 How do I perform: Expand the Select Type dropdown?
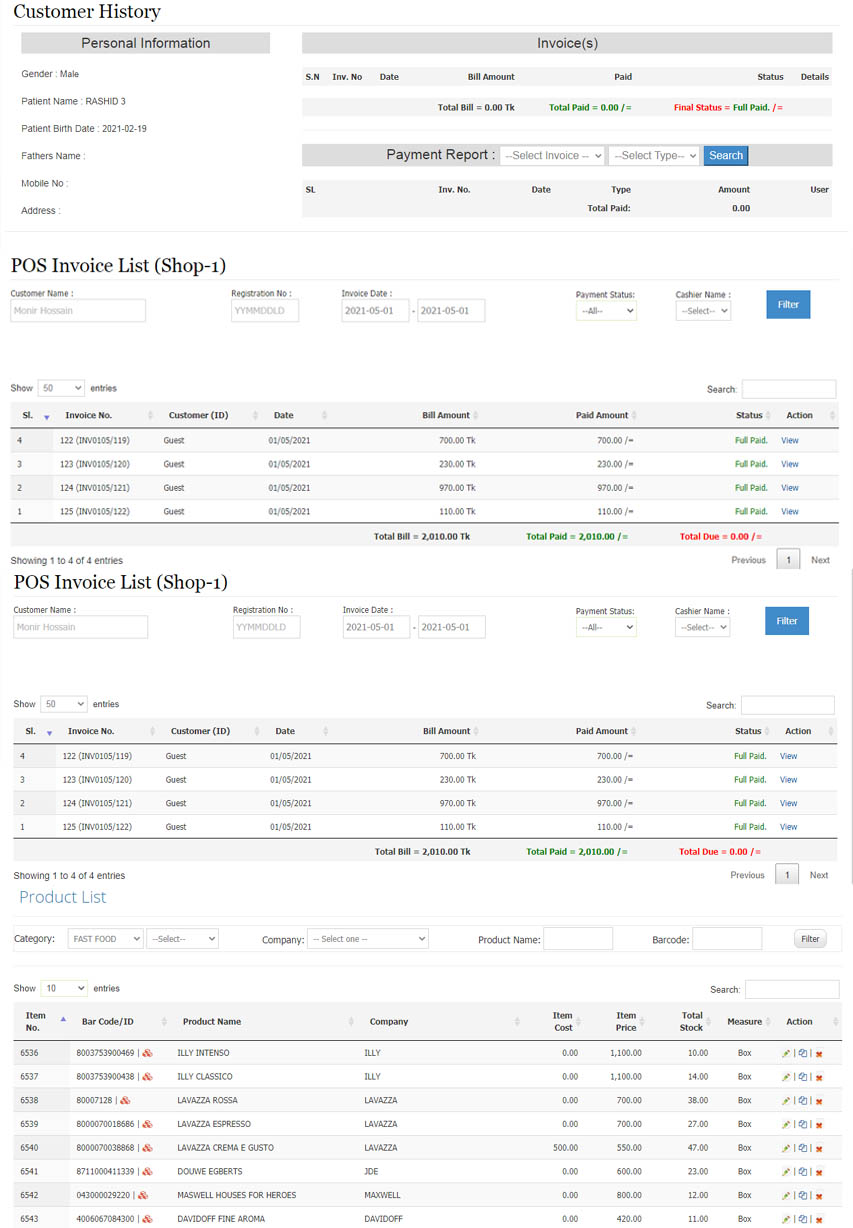coord(653,156)
